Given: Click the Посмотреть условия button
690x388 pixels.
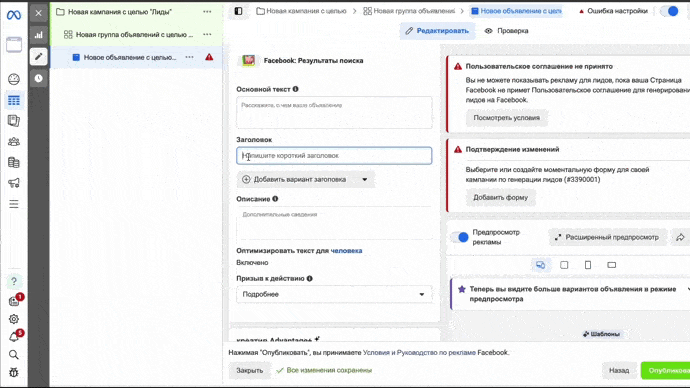Looking at the screenshot, I should 506,118.
